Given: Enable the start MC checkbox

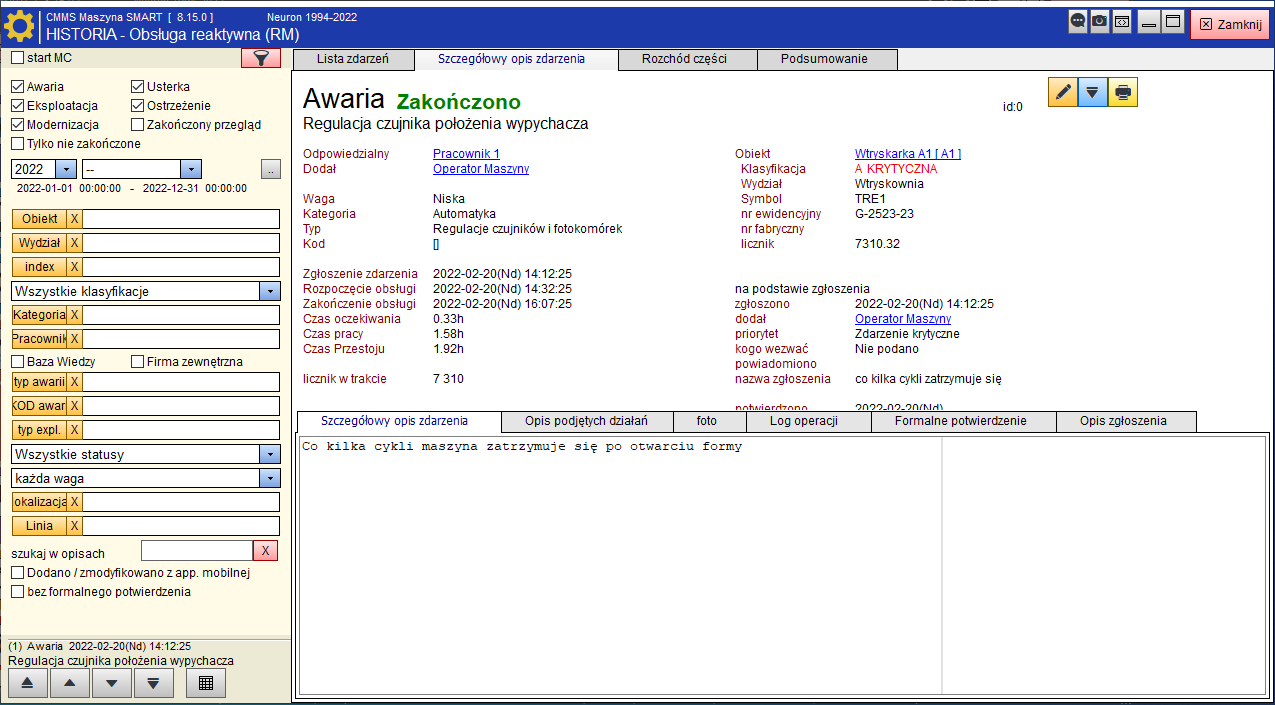Looking at the screenshot, I should click(18, 58).
